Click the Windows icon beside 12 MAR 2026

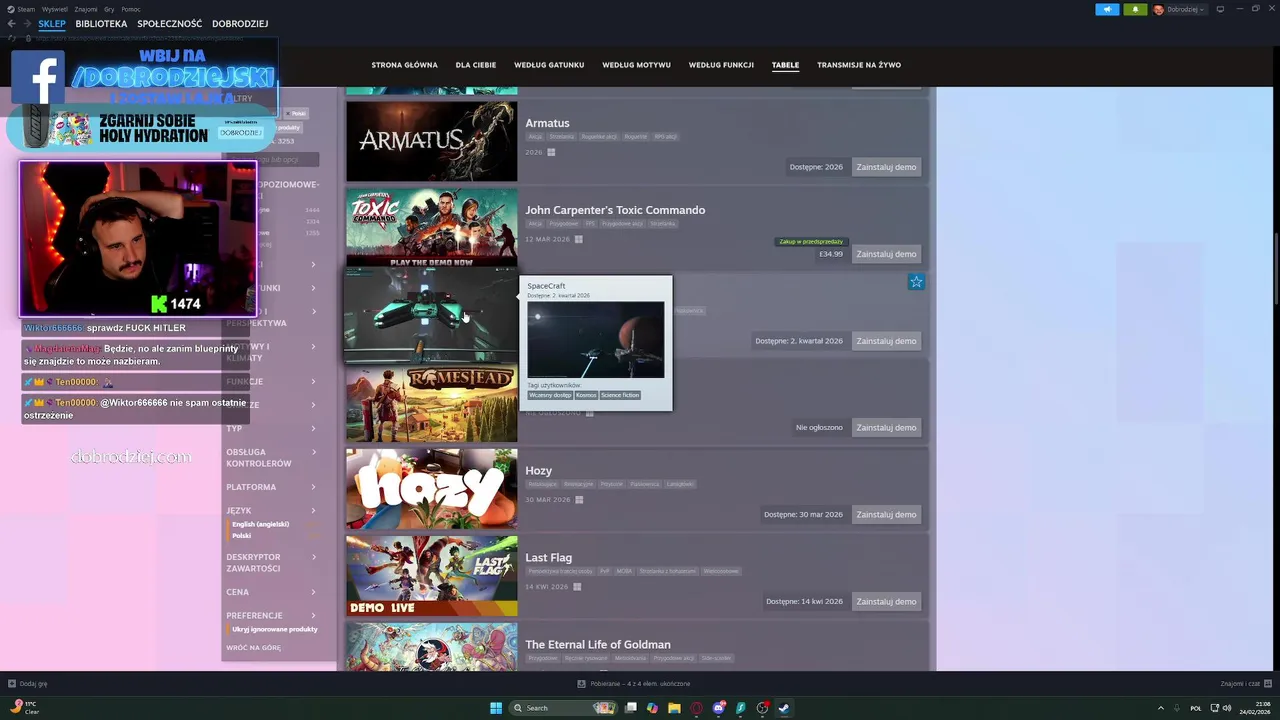pos(578,239)
